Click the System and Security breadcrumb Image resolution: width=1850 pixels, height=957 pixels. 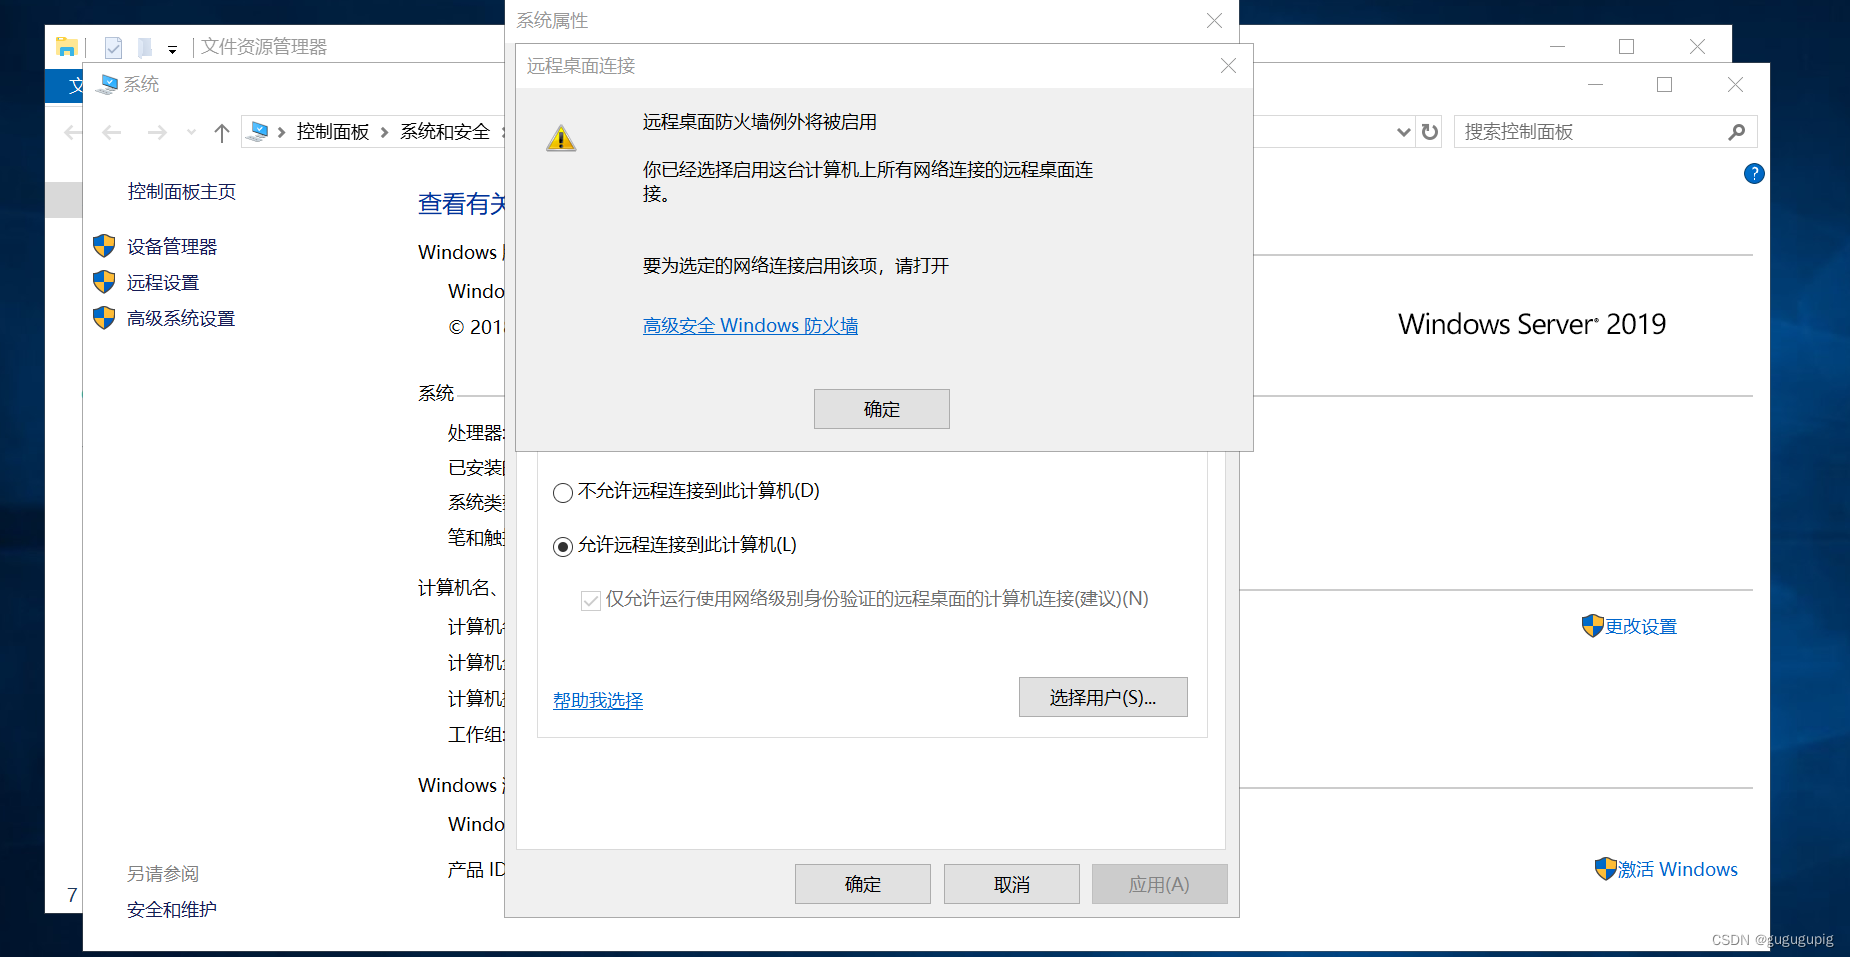pos(445,132)
